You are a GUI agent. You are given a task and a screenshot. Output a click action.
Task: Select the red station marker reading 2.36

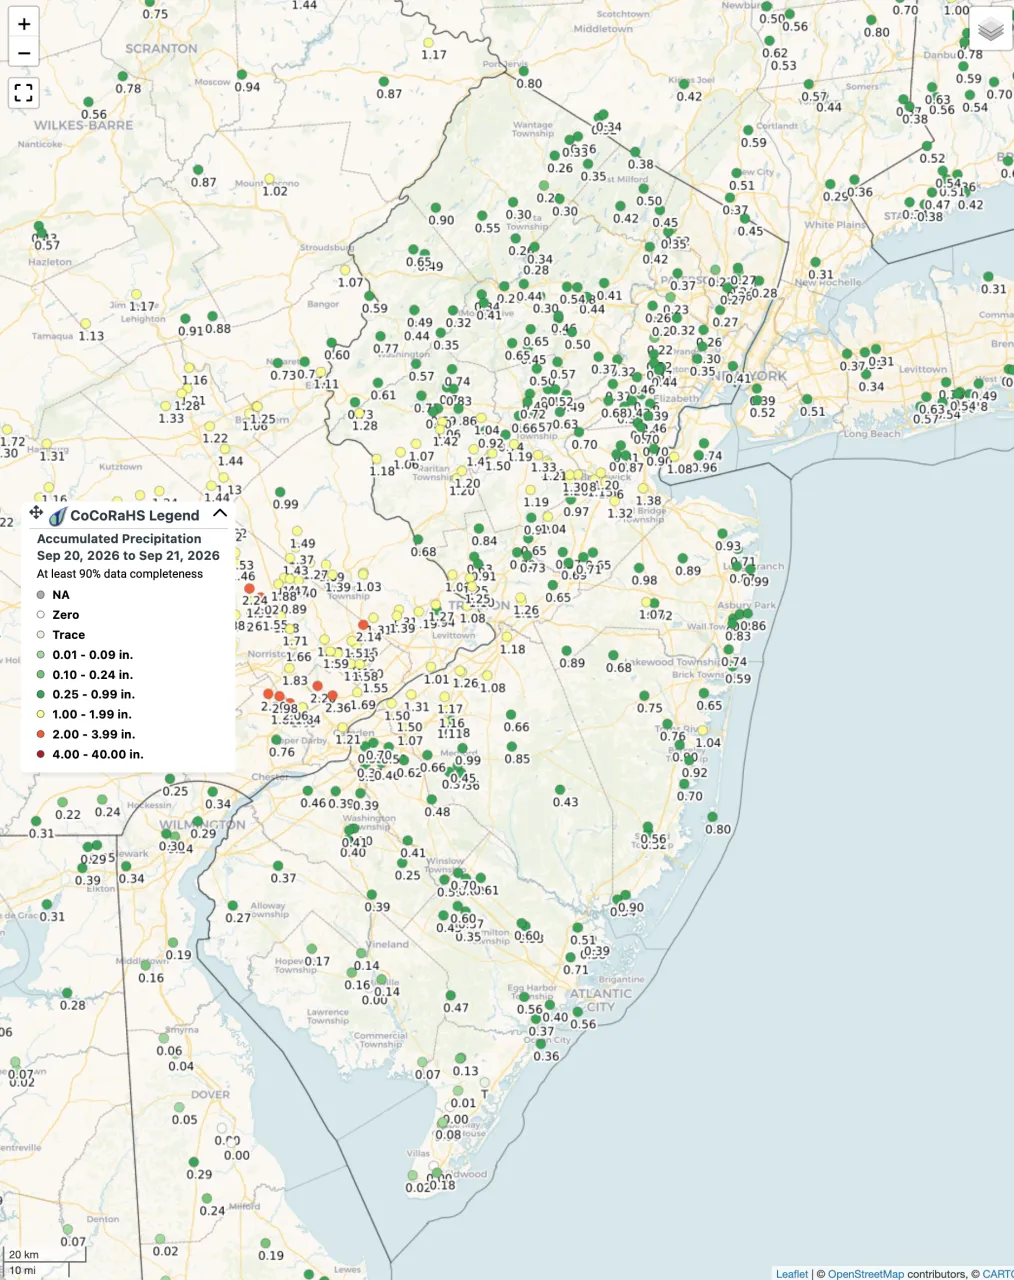point(333,695)
